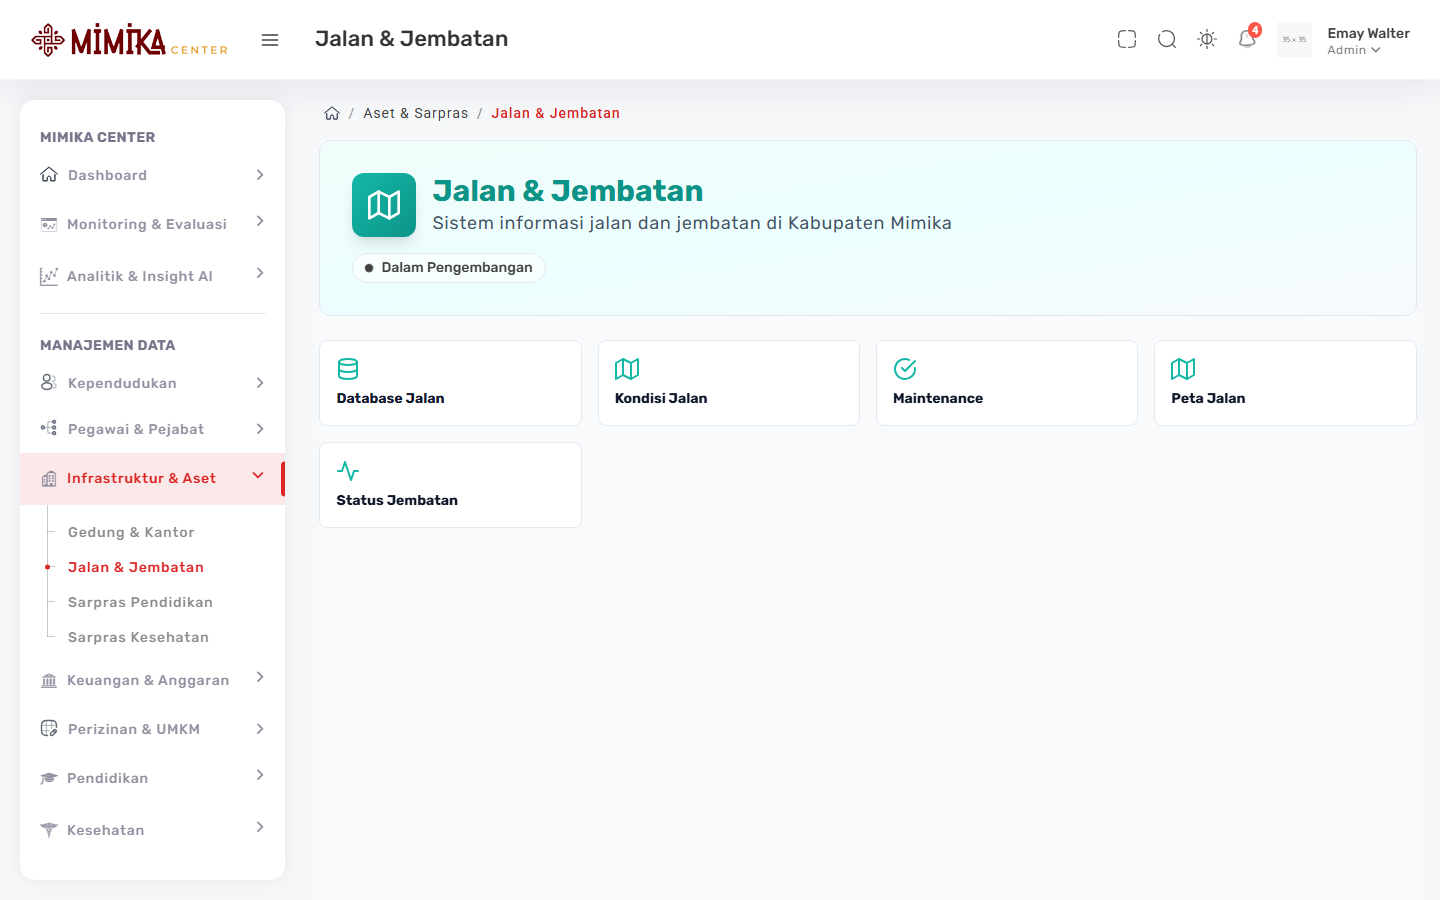1440x900 pixels.
Task: Expand the Kesehatan chevron
Action: pos(260,827)
